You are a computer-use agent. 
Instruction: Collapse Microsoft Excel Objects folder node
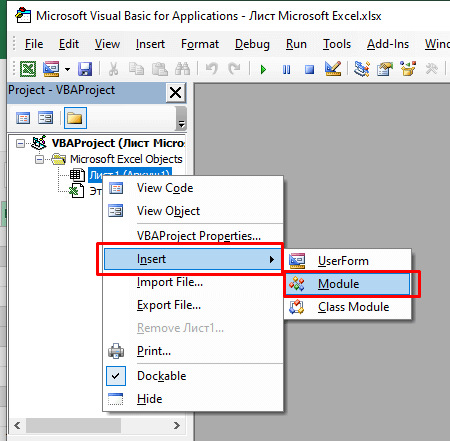39,160
